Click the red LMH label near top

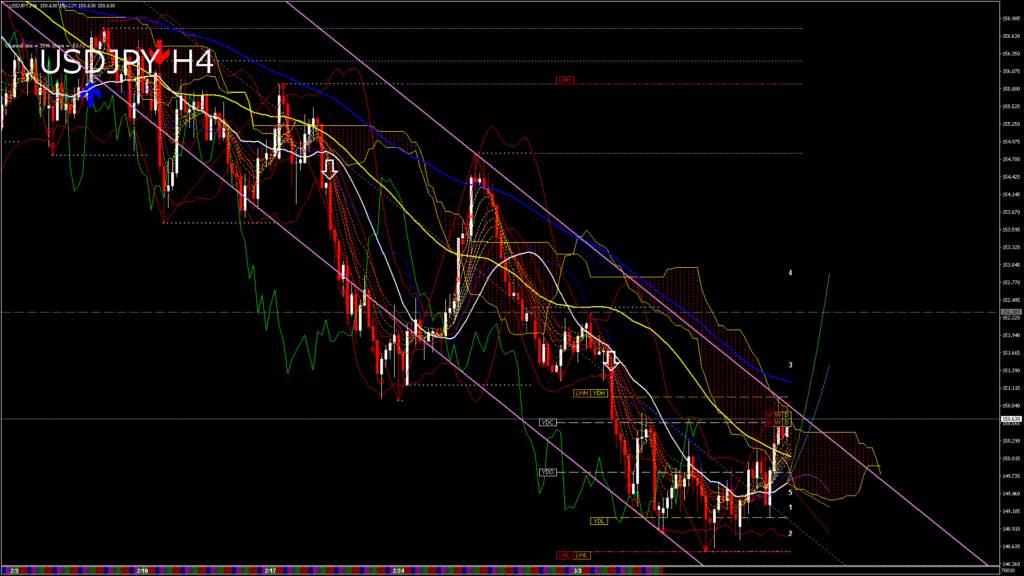tap(566, 80)
